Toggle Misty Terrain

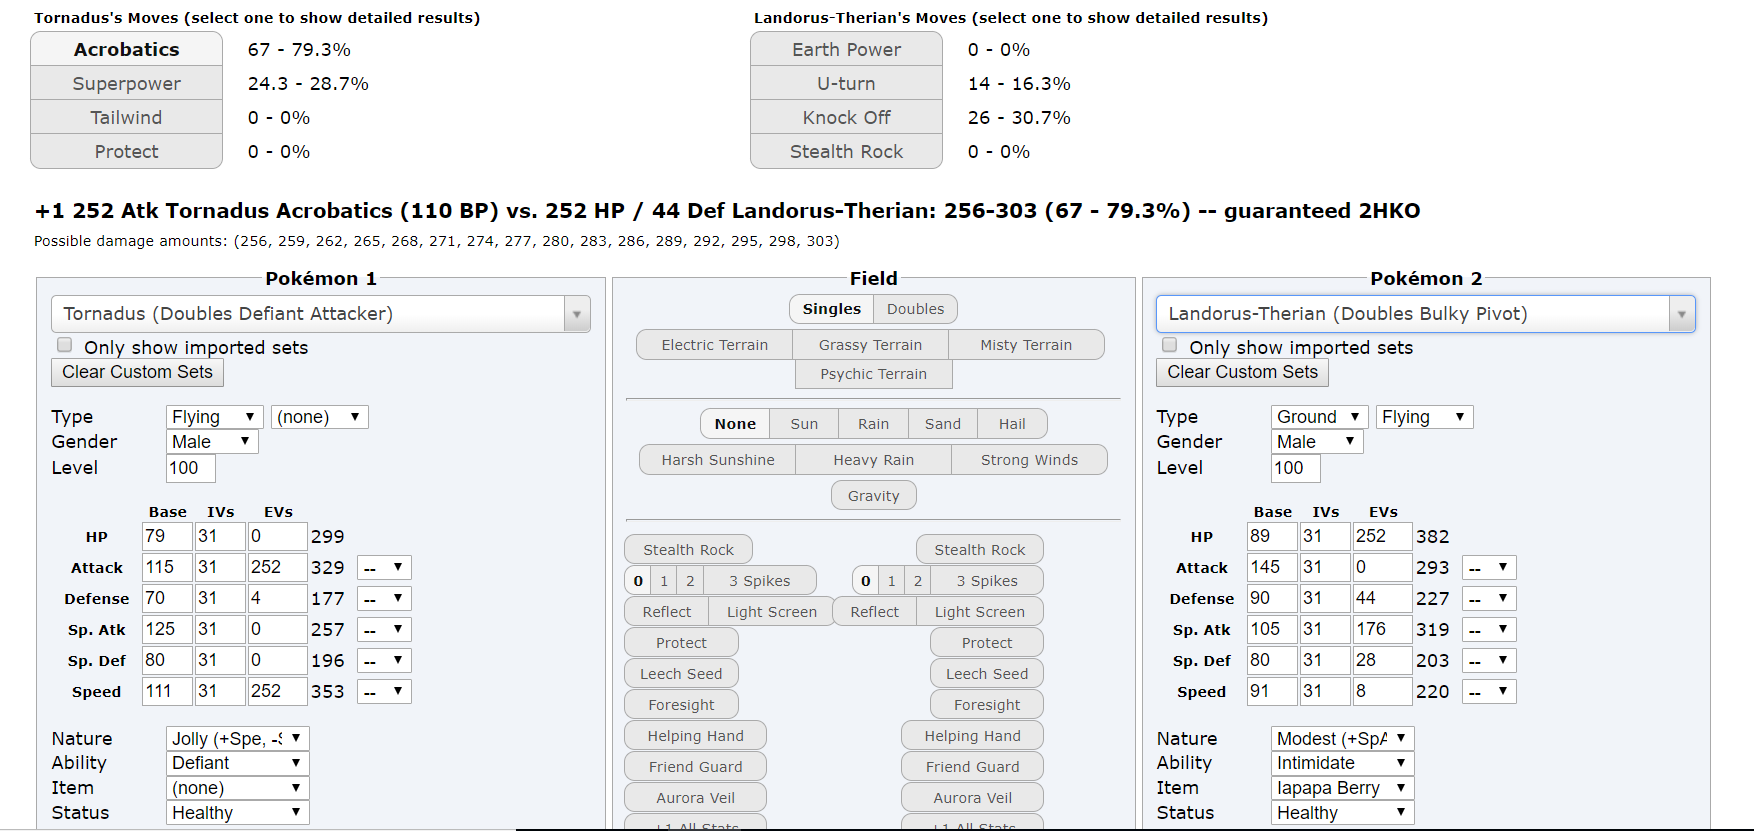tap(1026, 345)
